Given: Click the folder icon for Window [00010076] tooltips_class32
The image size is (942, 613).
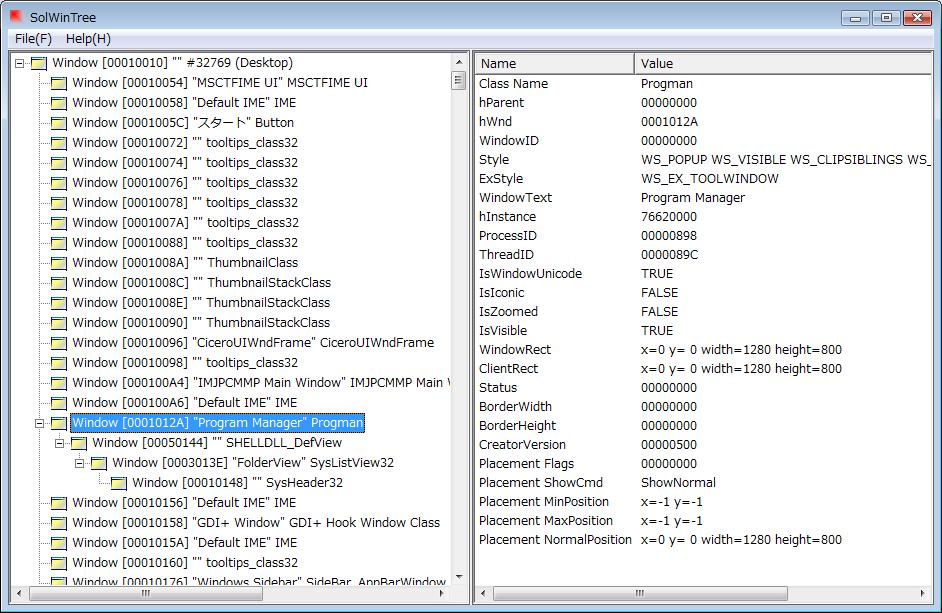Looking at the screenshot, I should point(59,183).
